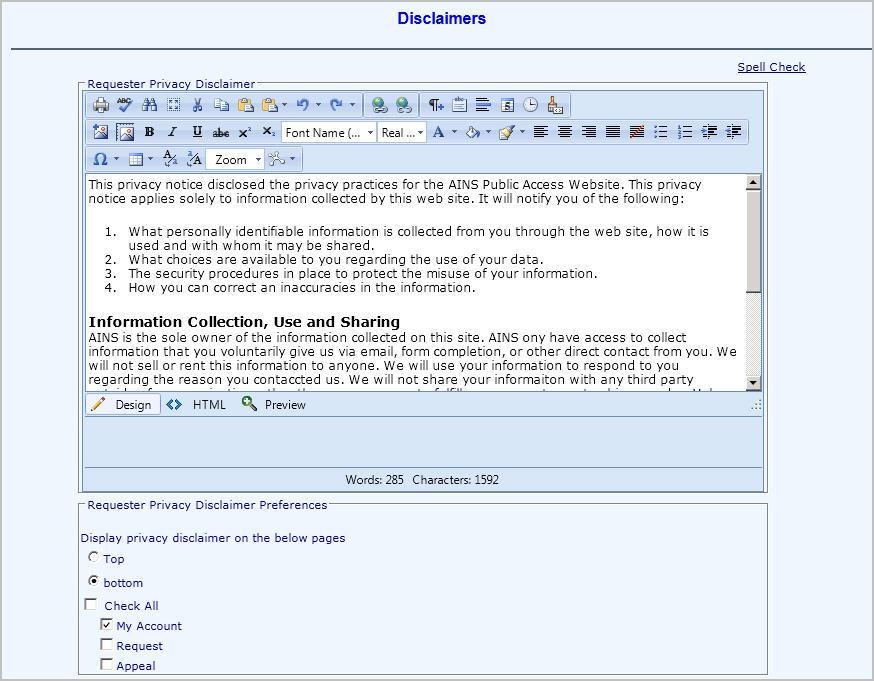Tick the Check All checkbox
Screen dimensions: 874x681
[x=90, y=605]
